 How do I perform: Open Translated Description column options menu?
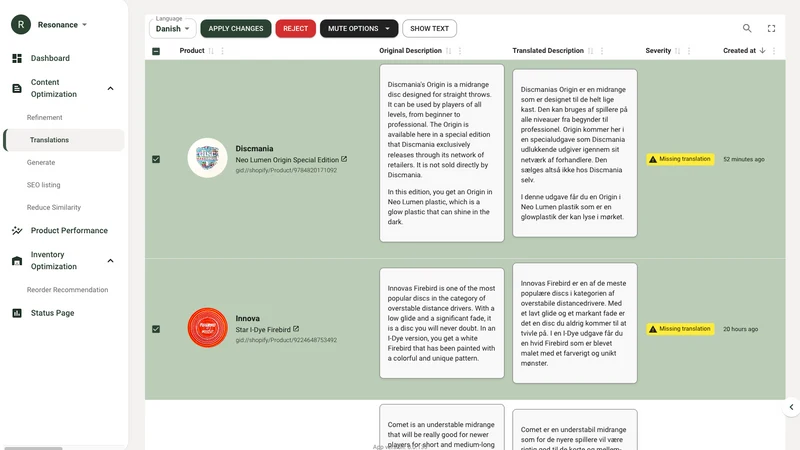pos(602,51)
